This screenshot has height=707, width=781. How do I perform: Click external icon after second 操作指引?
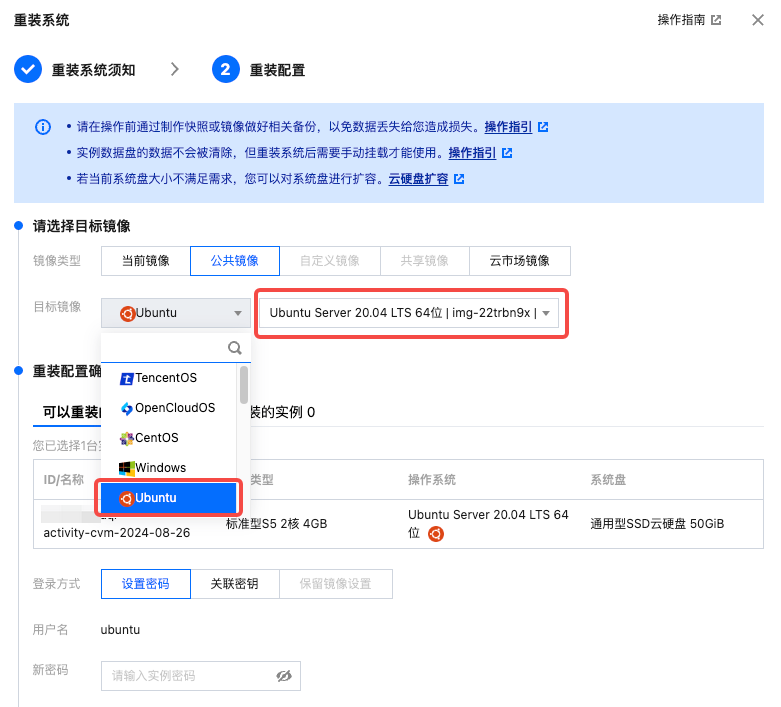tap(507, 153)
